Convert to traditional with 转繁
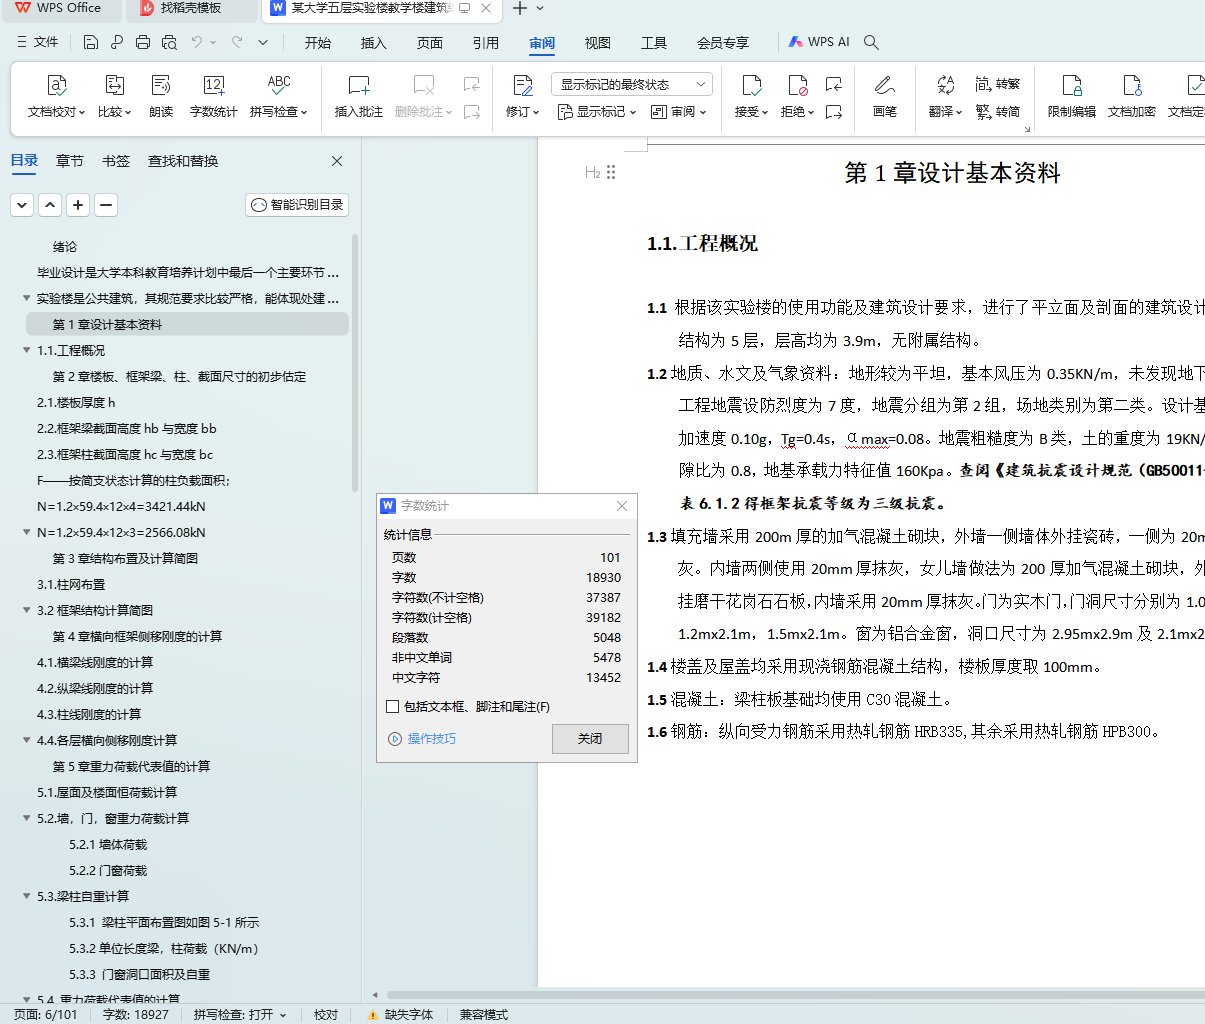This screenshot has width=1205, height=1024. tap(998, 84)
